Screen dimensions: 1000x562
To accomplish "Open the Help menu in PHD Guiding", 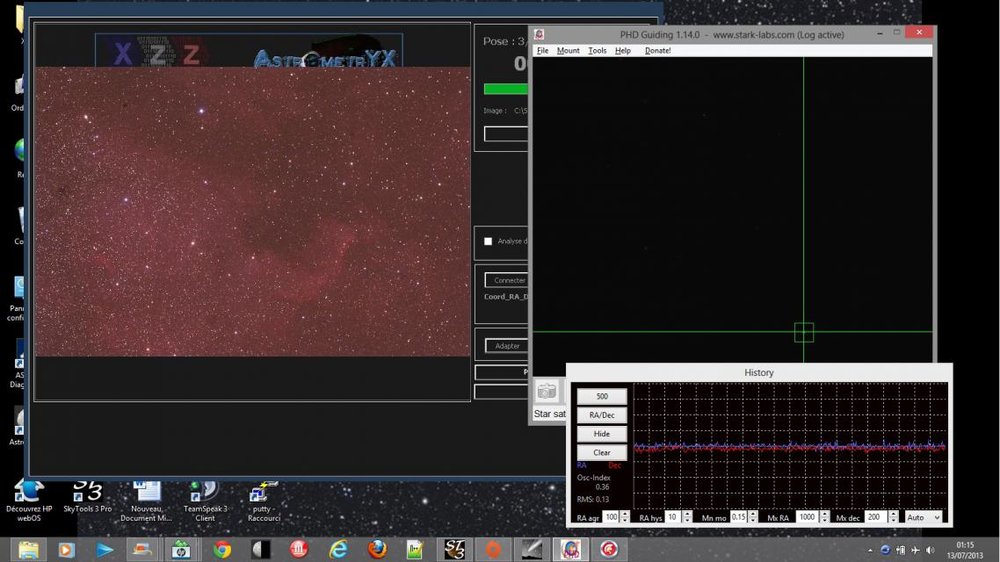I will tap(622, 50).
